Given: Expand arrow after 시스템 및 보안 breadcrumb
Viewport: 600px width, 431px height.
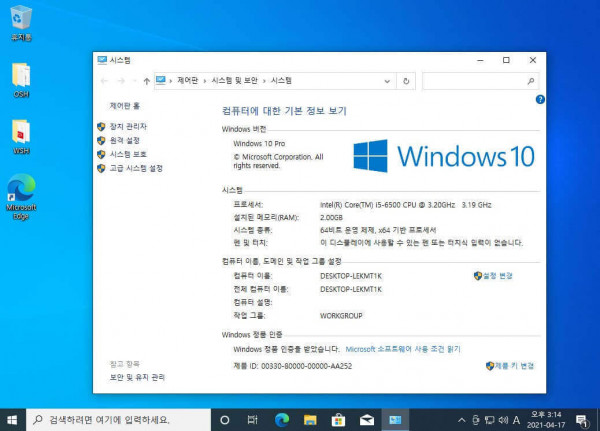Looking at the screenshot, I should [x=264, y=81].
